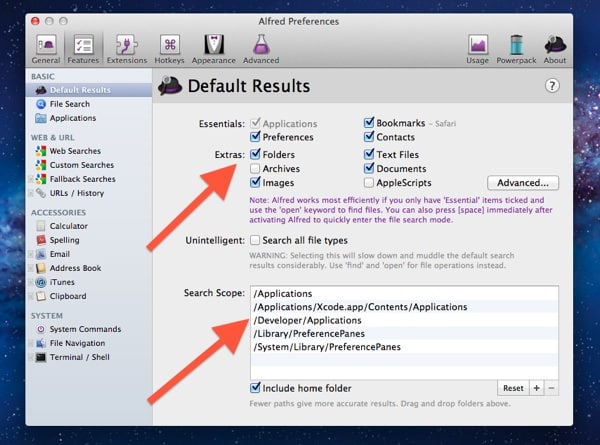Toggle the Folders checkbox
Viewport: 600px width, 445px height.
[255, 154]
